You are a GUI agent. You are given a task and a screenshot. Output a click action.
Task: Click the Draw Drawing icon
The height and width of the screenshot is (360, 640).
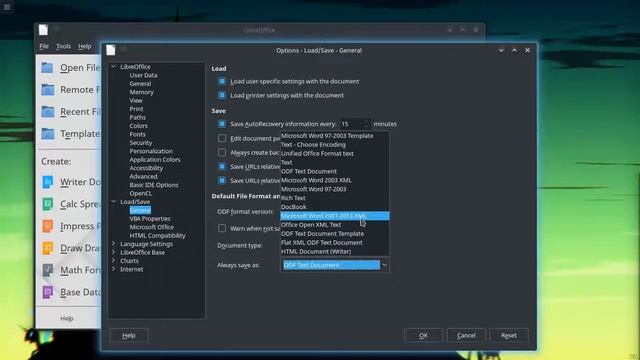48,248
